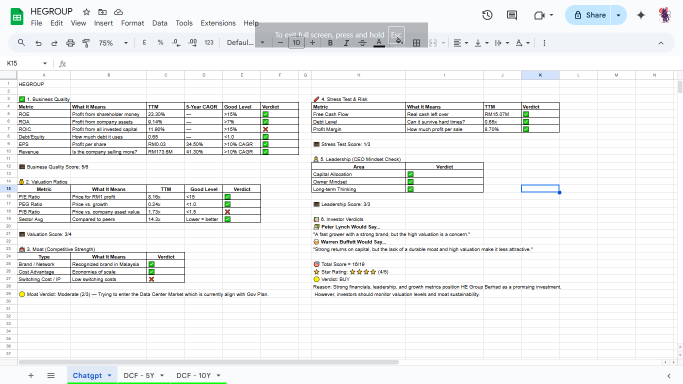The image size is (683, 384).
Task: Open Meet call options arrow
Action: click(551, 15)
